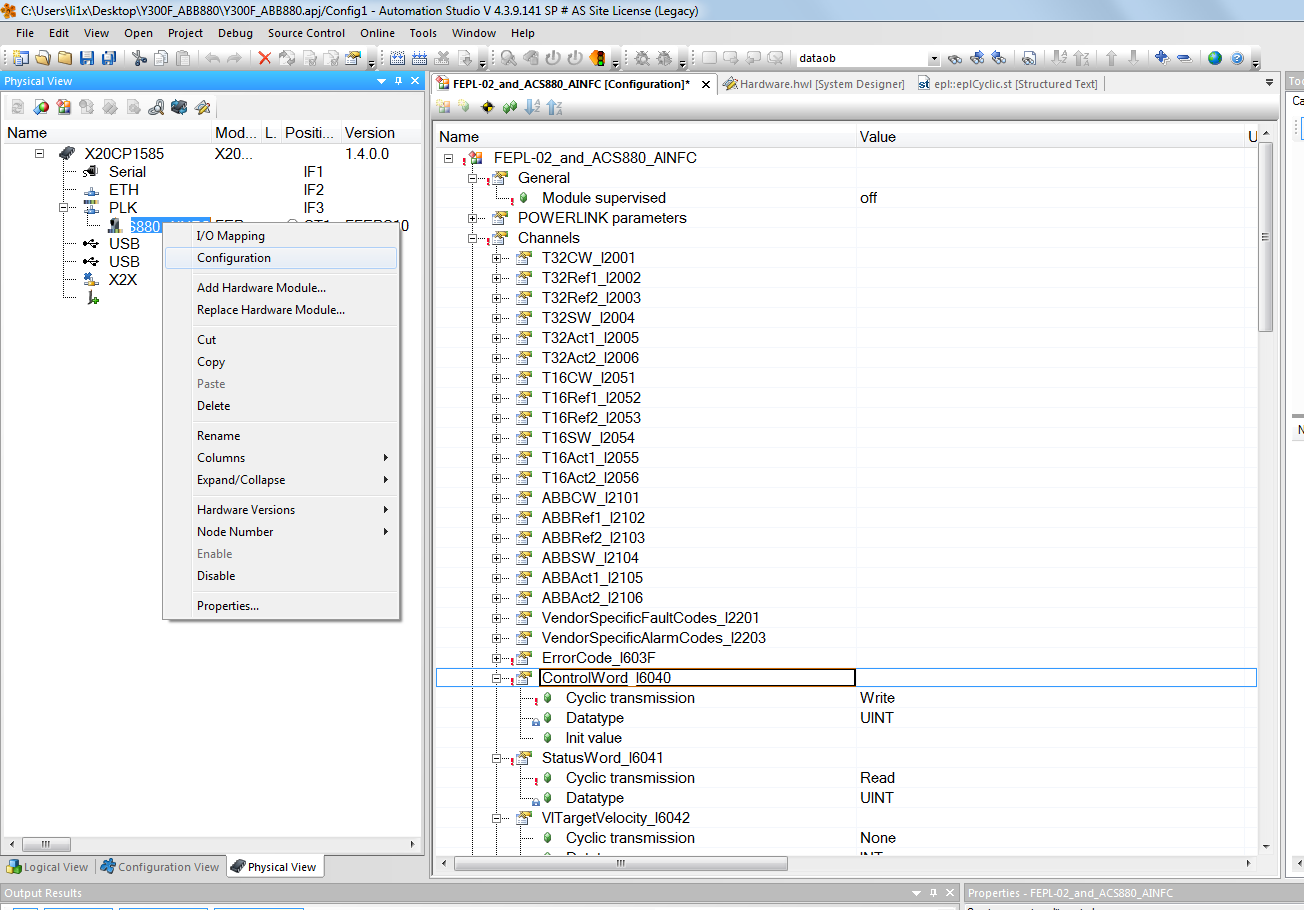
Task: Choose Properties... from the context menu
Action: 280,606
